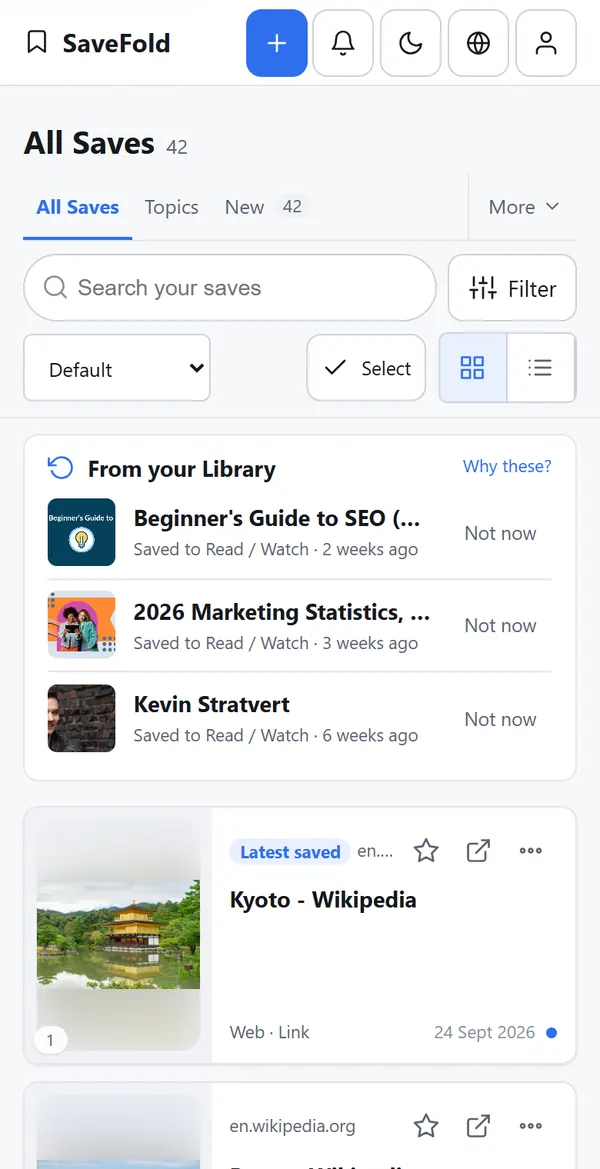Click Not now for Kevin Stratvert
Viewport: 600px width, 1169px height.
(x=501, y=719)
